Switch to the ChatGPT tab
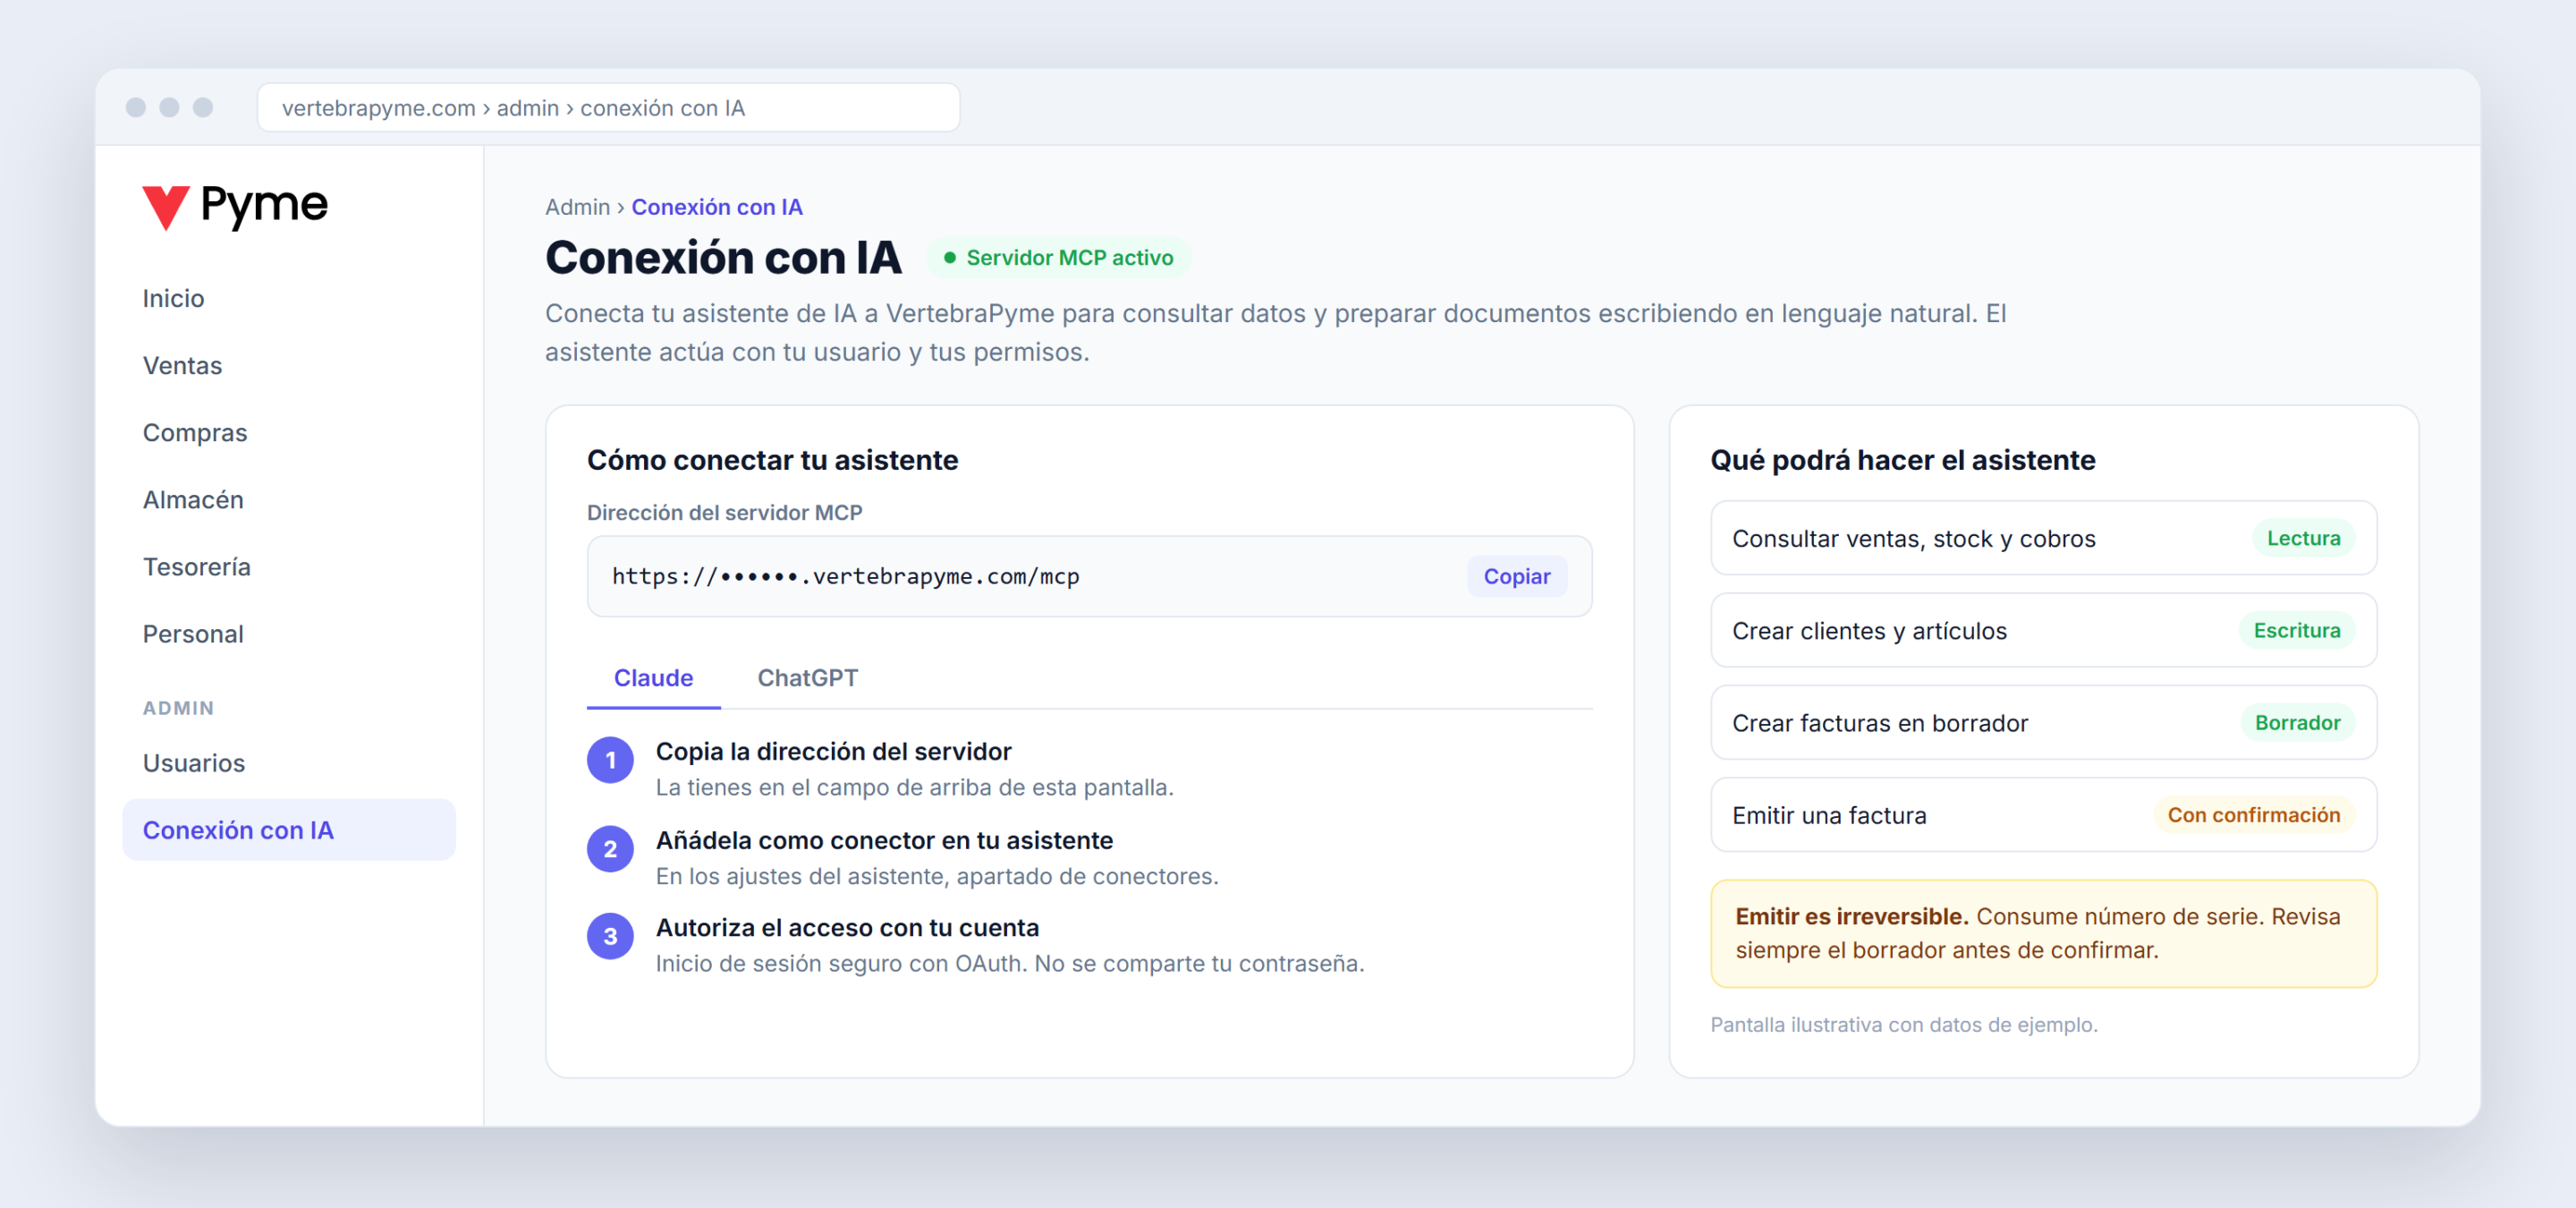The width and height of the screenshot is (2576, 1208). [807, 678]
